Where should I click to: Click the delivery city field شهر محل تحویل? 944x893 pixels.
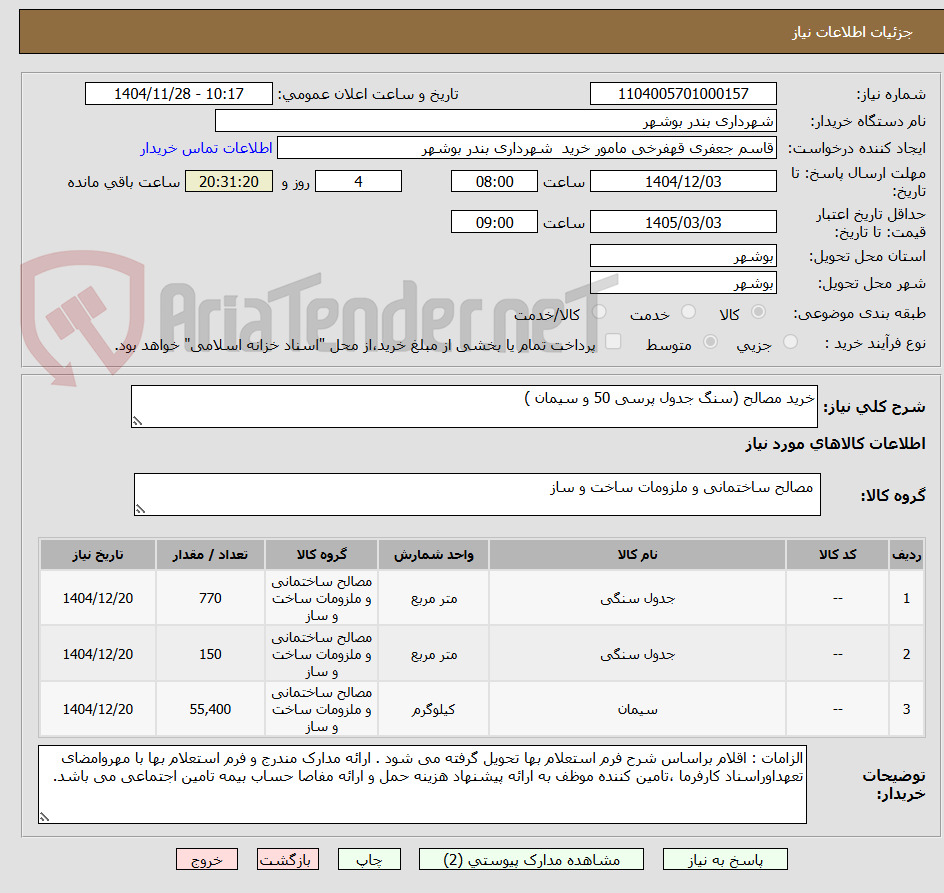click(x=683, y=283)
